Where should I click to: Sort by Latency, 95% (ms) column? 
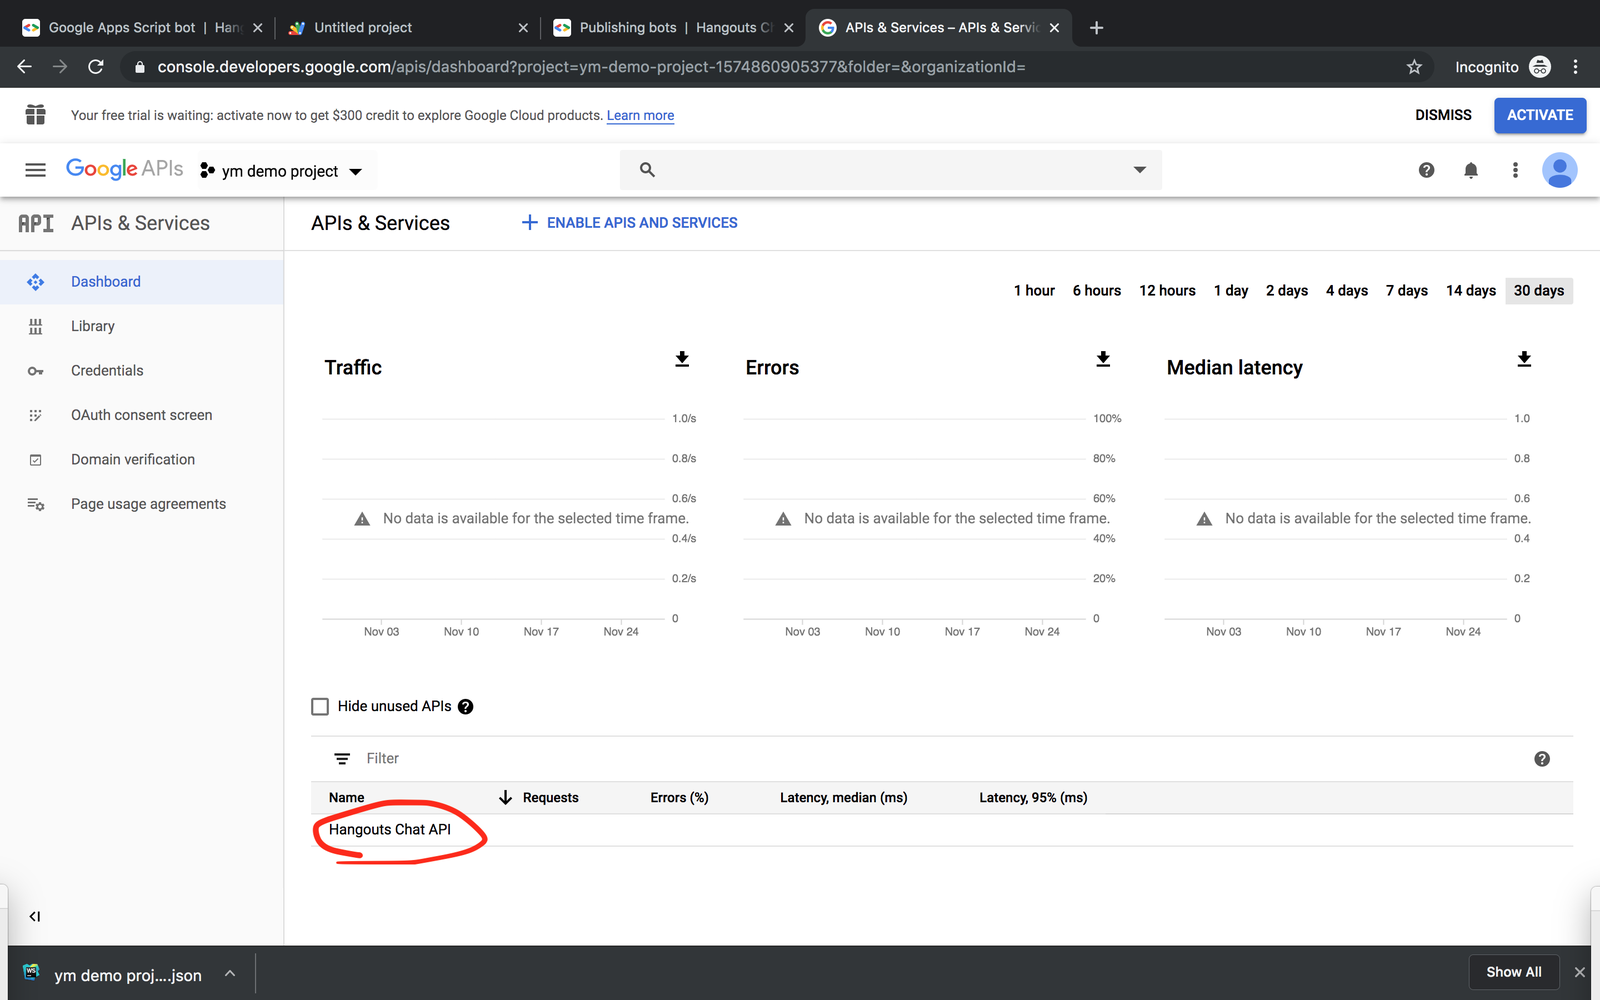(x=1033, y=798)
